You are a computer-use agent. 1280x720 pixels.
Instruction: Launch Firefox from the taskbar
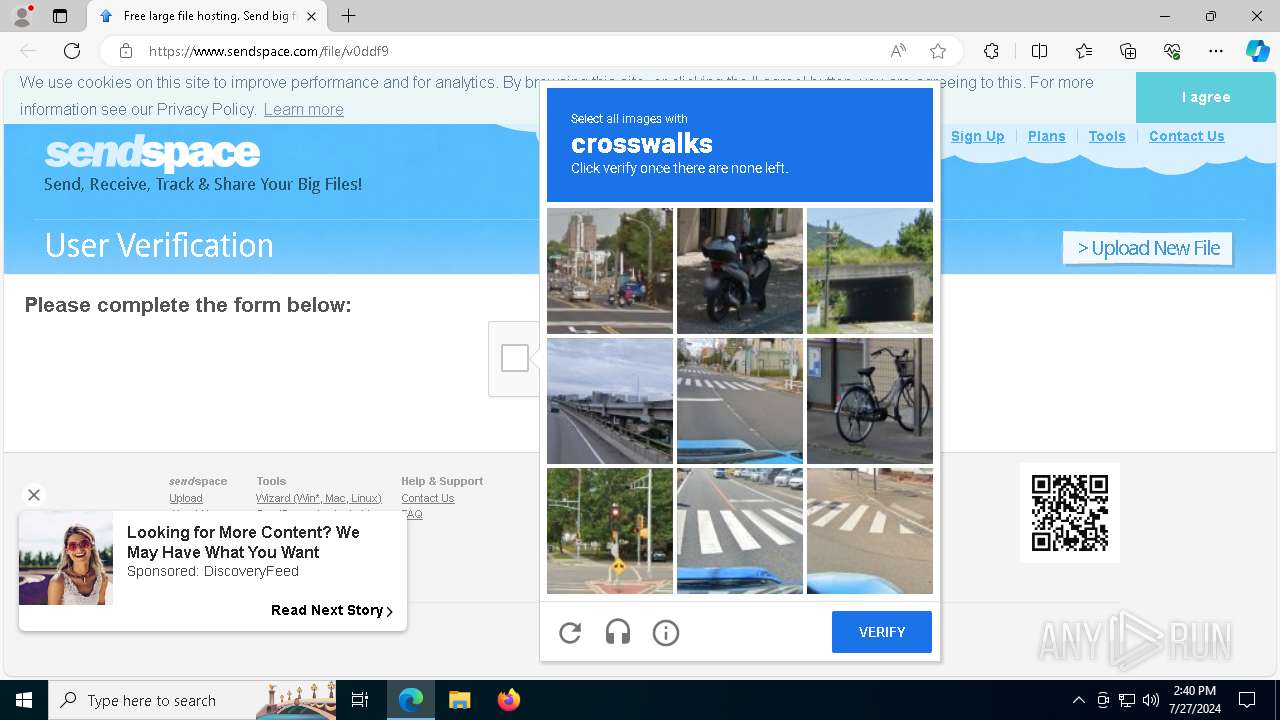tap(509, 700)
